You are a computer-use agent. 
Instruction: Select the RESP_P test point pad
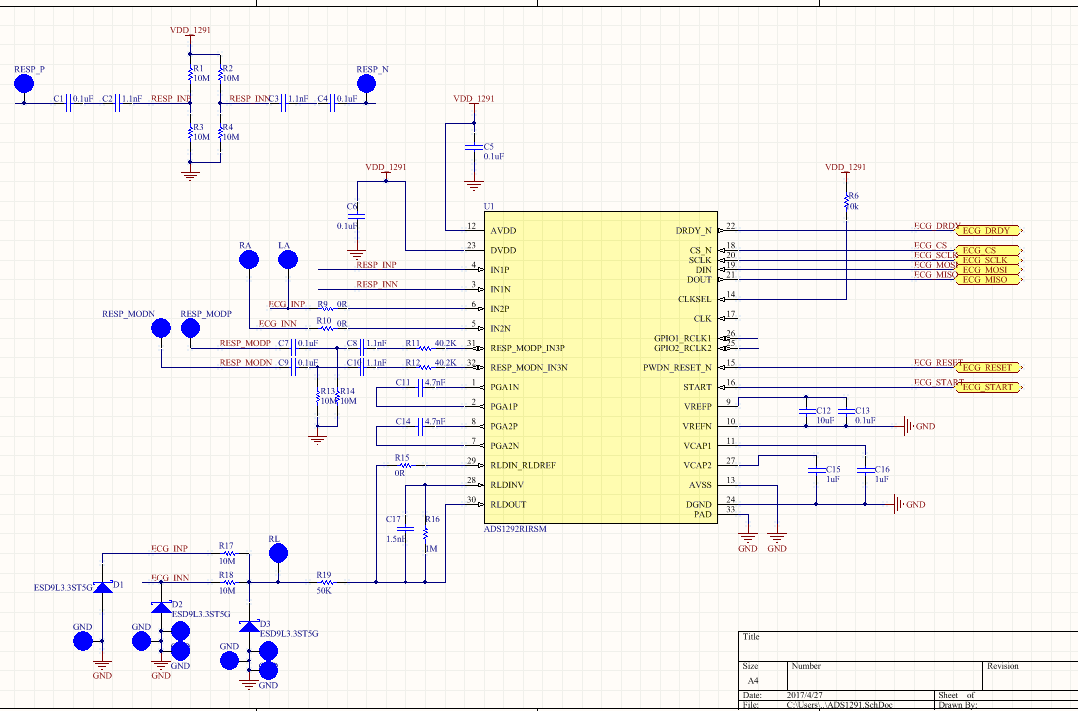(24, 84)
